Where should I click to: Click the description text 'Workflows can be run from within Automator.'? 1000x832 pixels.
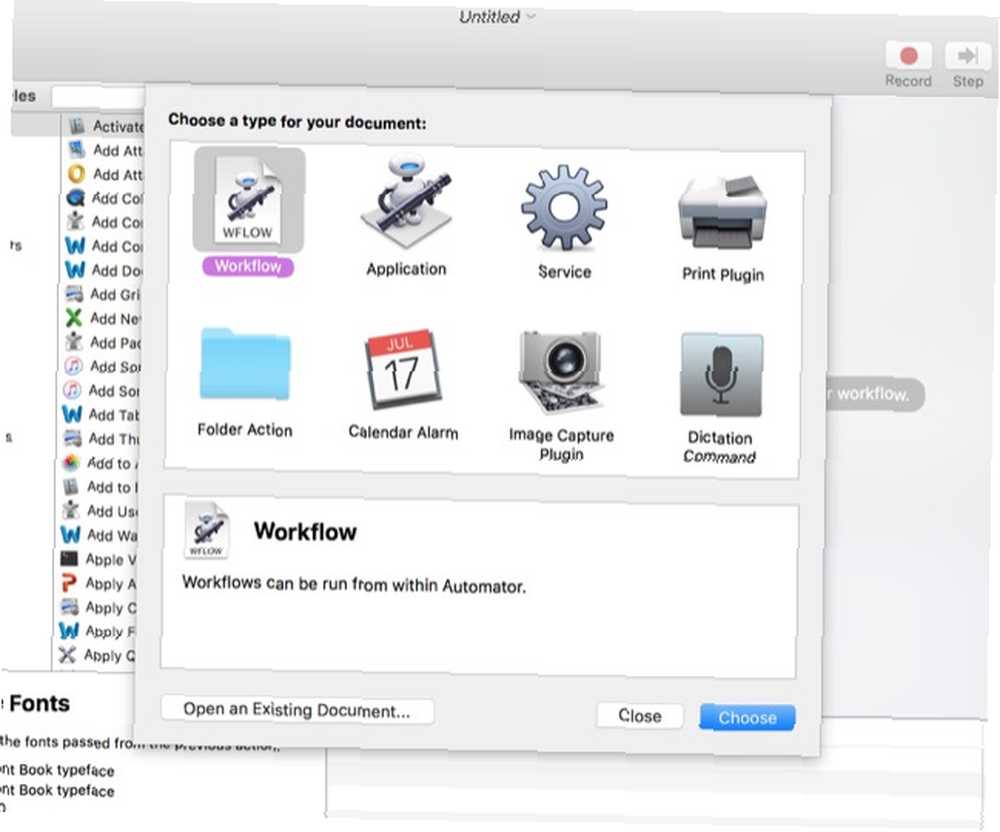click(x=354, y=584)
